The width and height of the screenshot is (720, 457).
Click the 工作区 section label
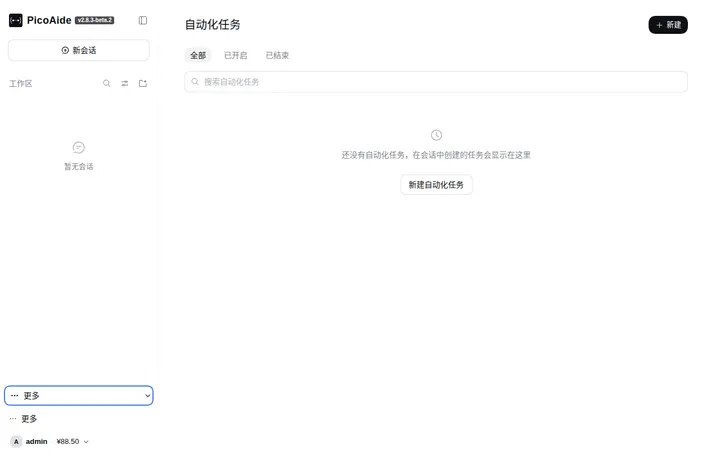tap(21, 84)
